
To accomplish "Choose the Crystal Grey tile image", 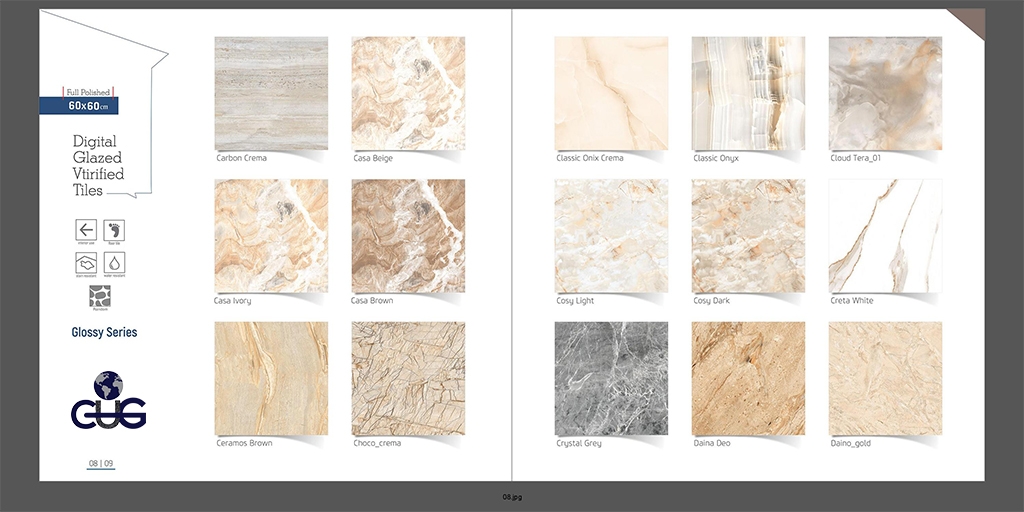I will point(611,378).
